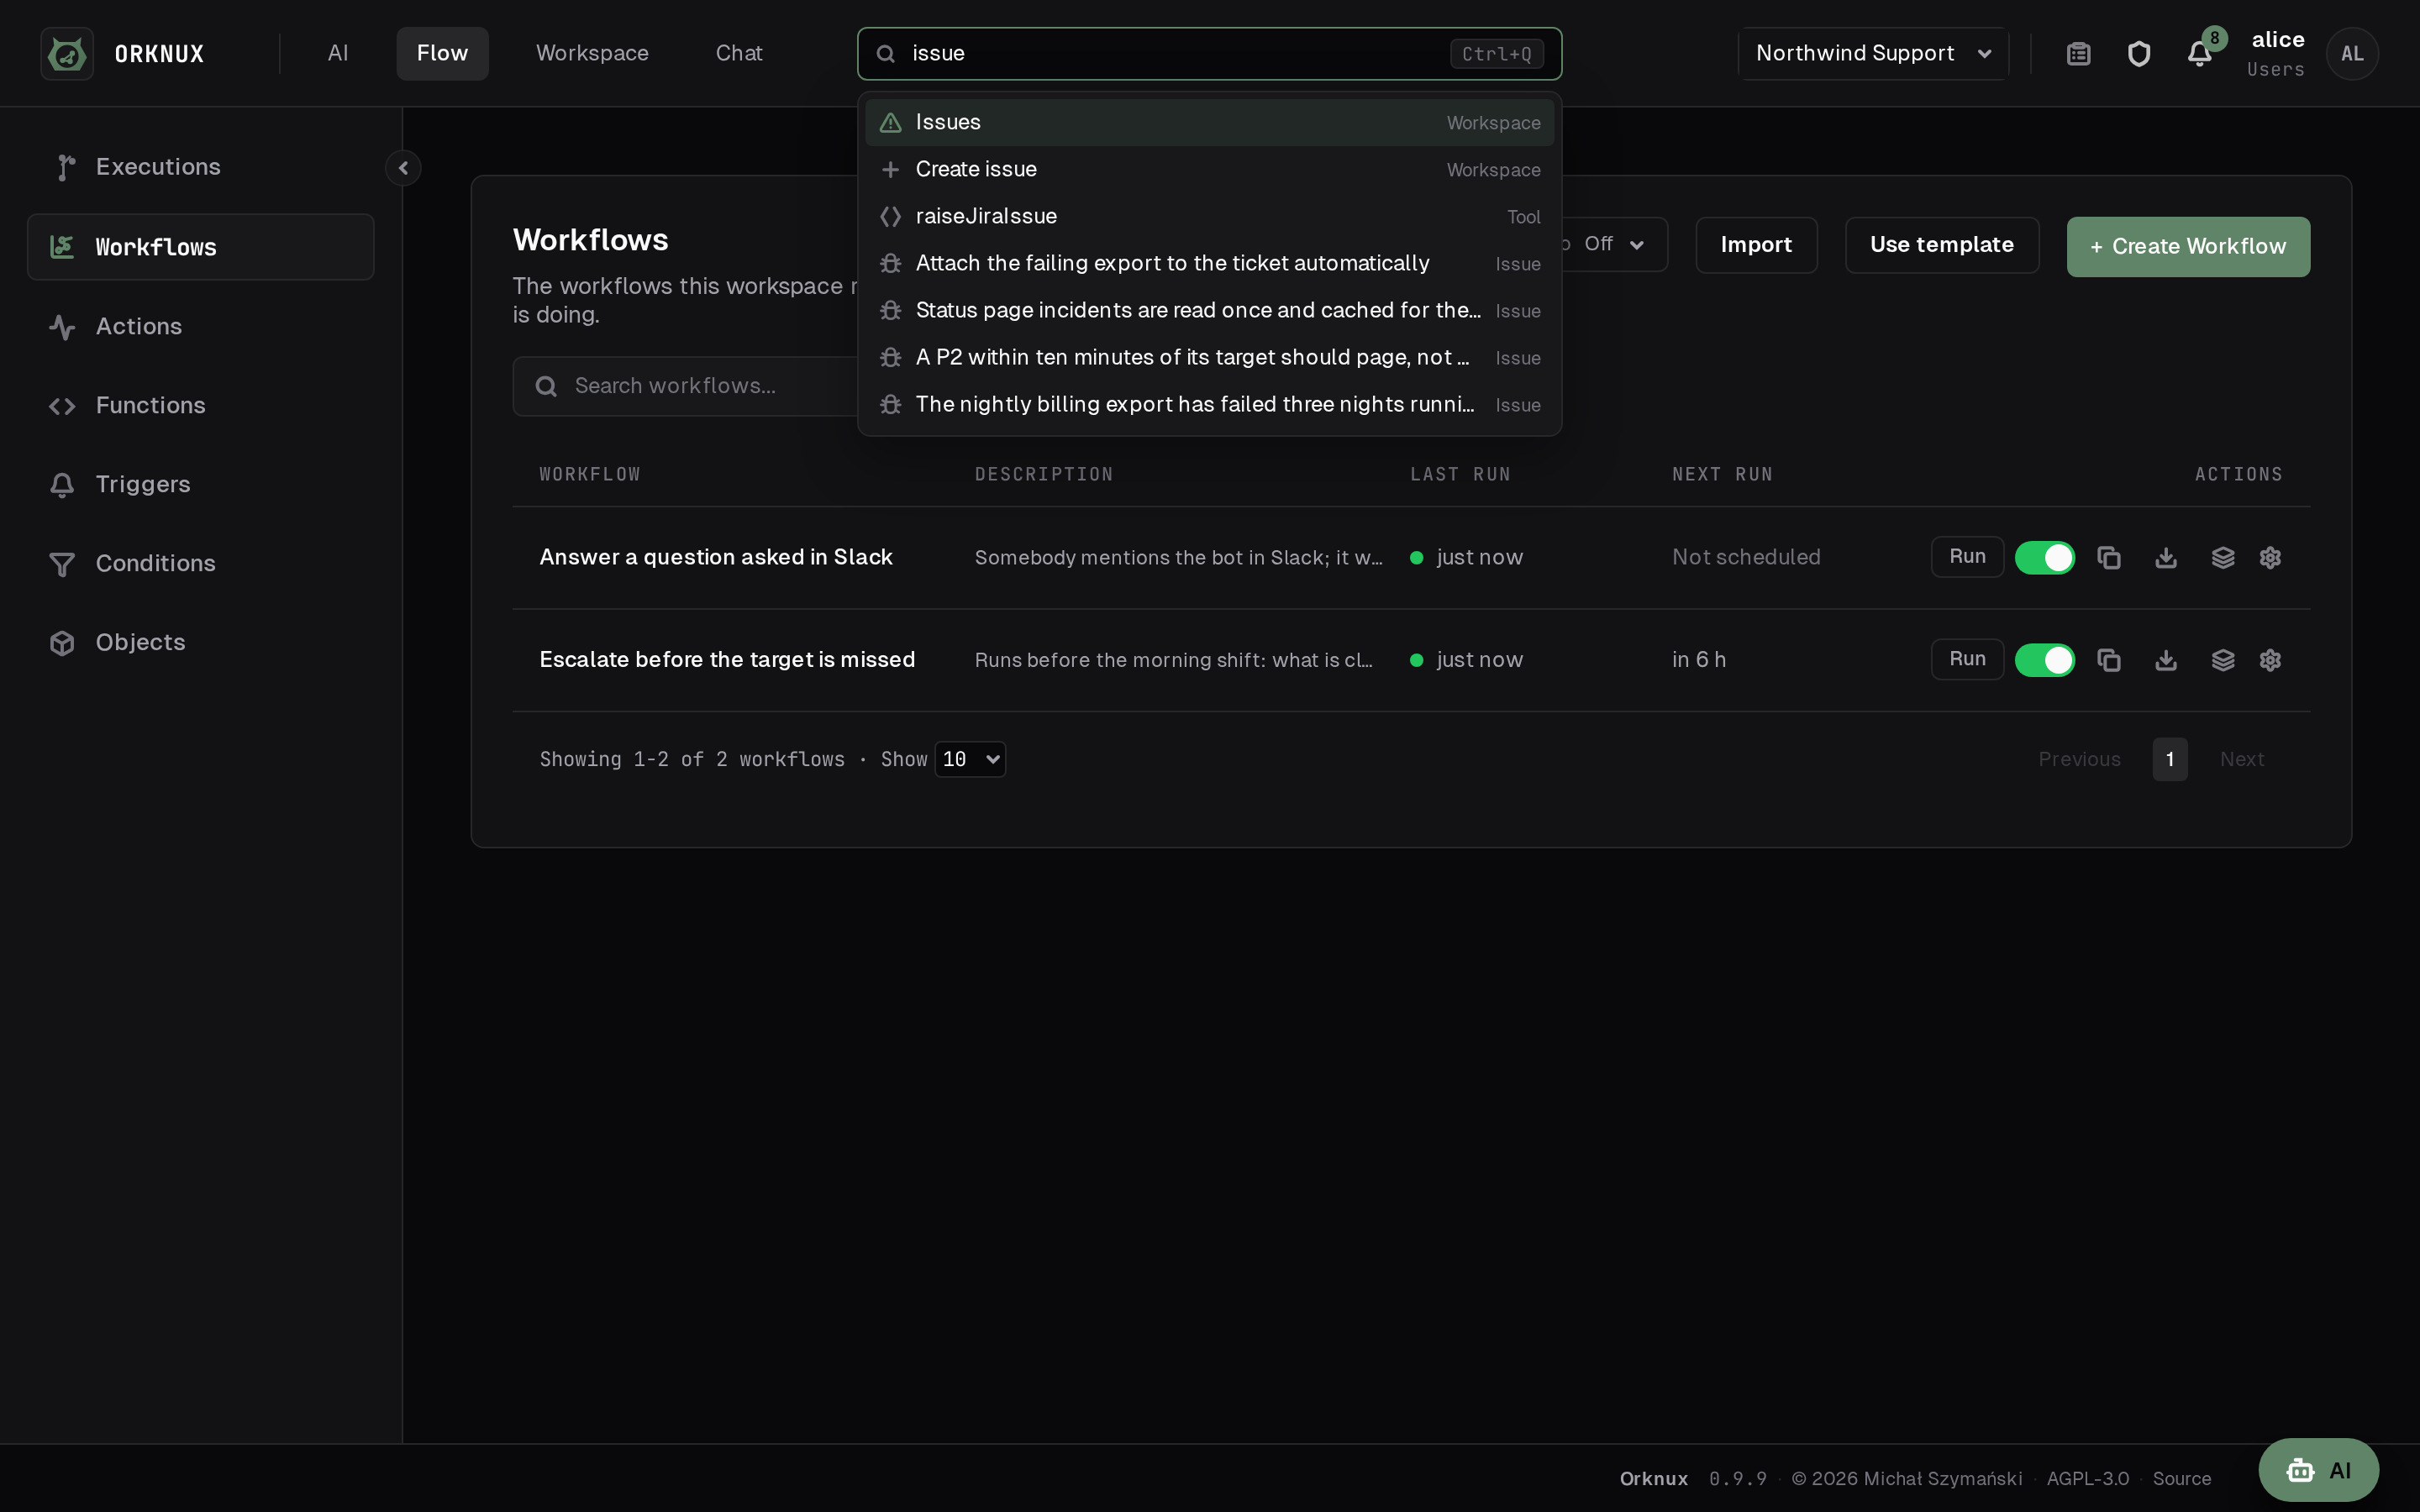2420x1512 pixels.
Task: Download the Escalate before the target workflow
Action: pos(2166,660)
